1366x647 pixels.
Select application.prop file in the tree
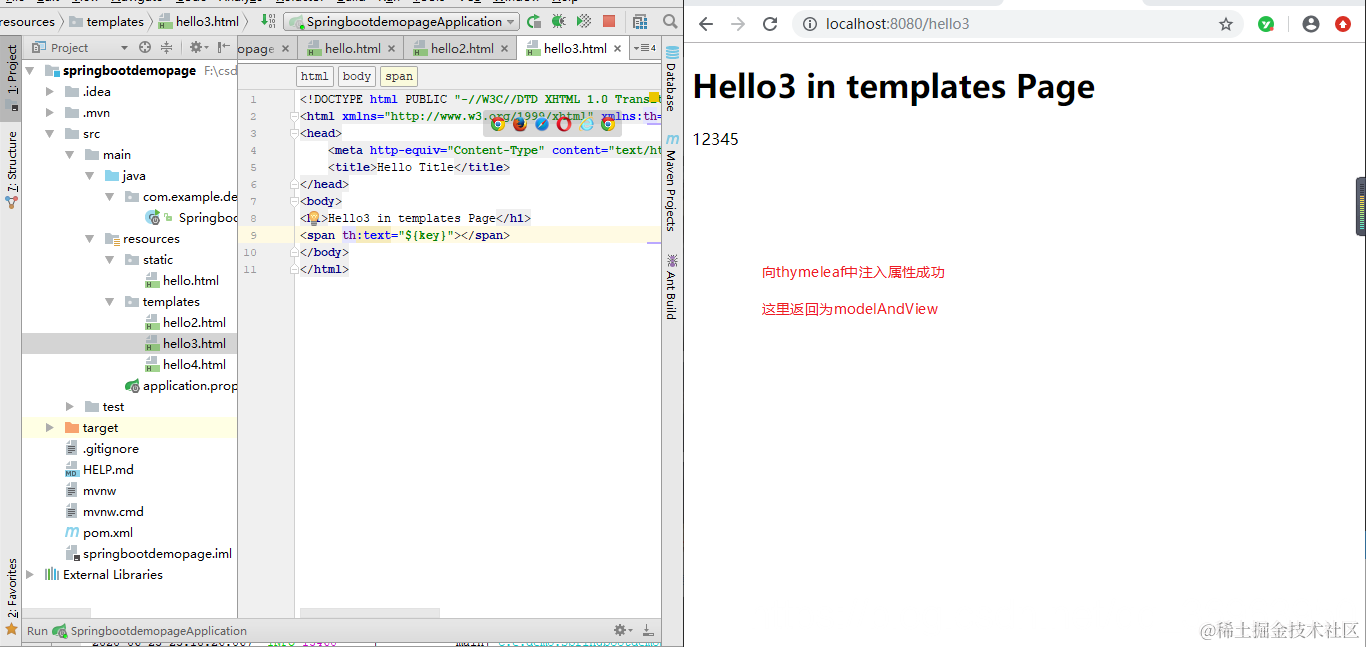coord(180,386)
